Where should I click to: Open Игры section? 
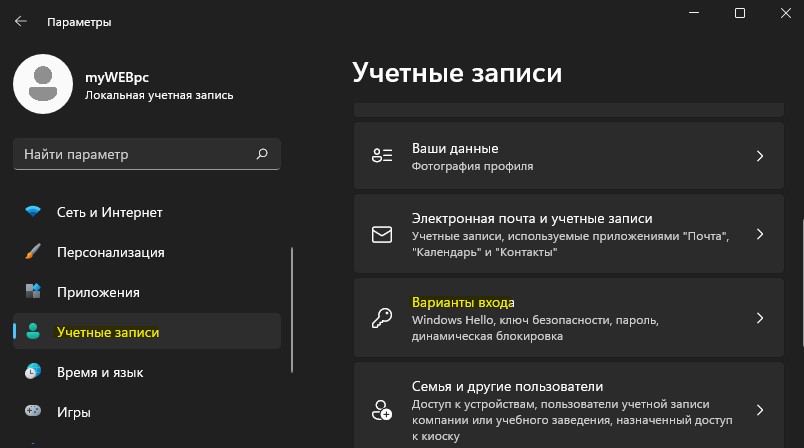pos(147,412)
